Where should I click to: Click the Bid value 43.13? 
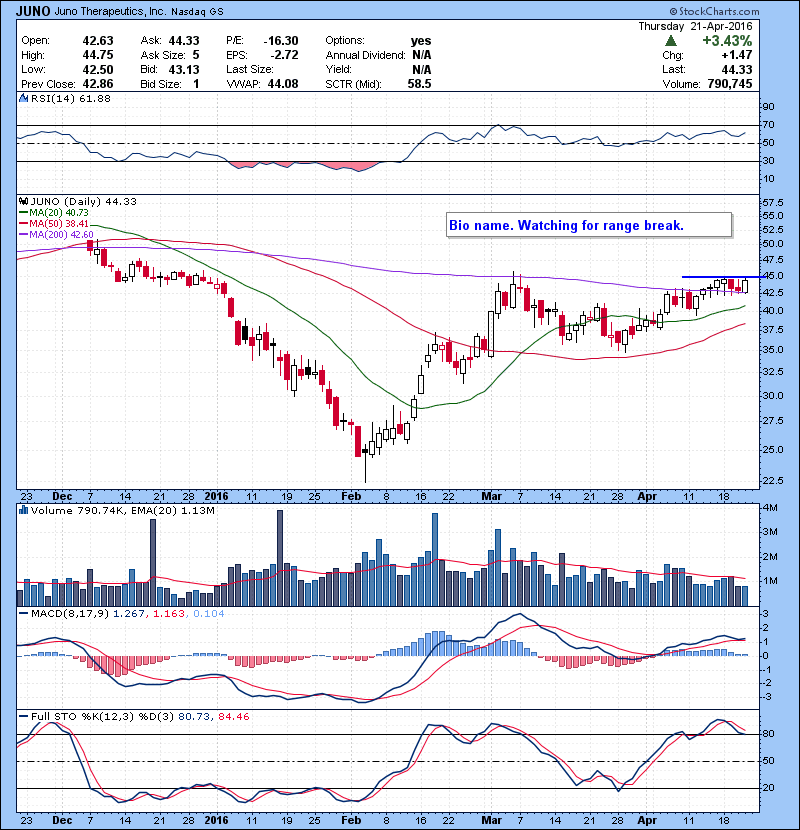click(184, 69)
